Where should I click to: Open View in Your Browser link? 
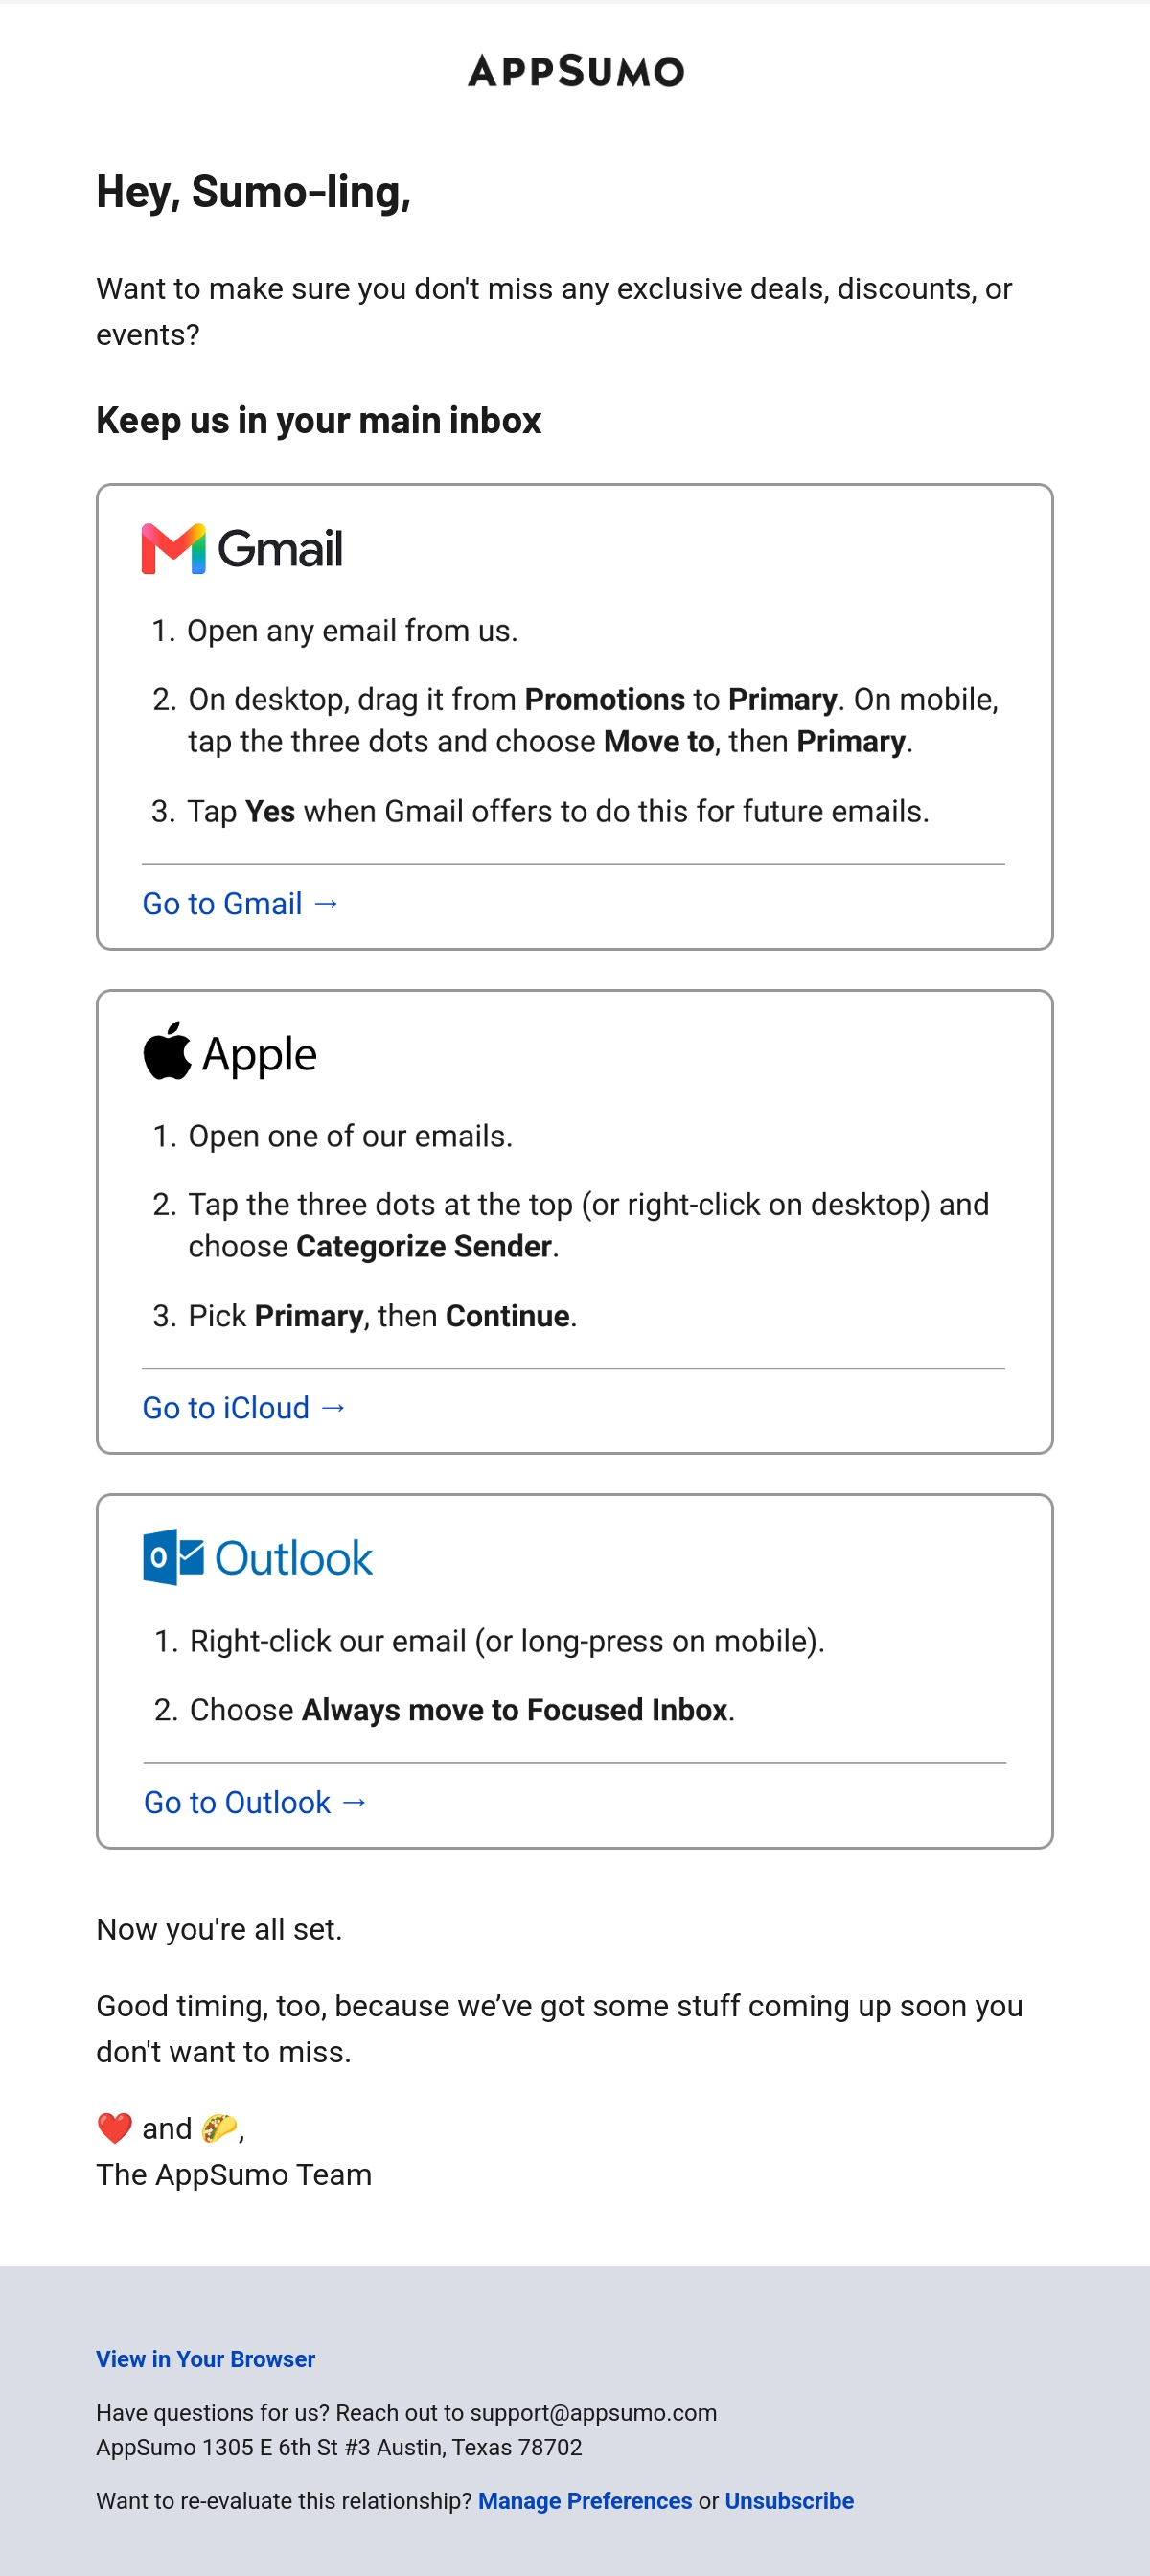pos(205,2359)
